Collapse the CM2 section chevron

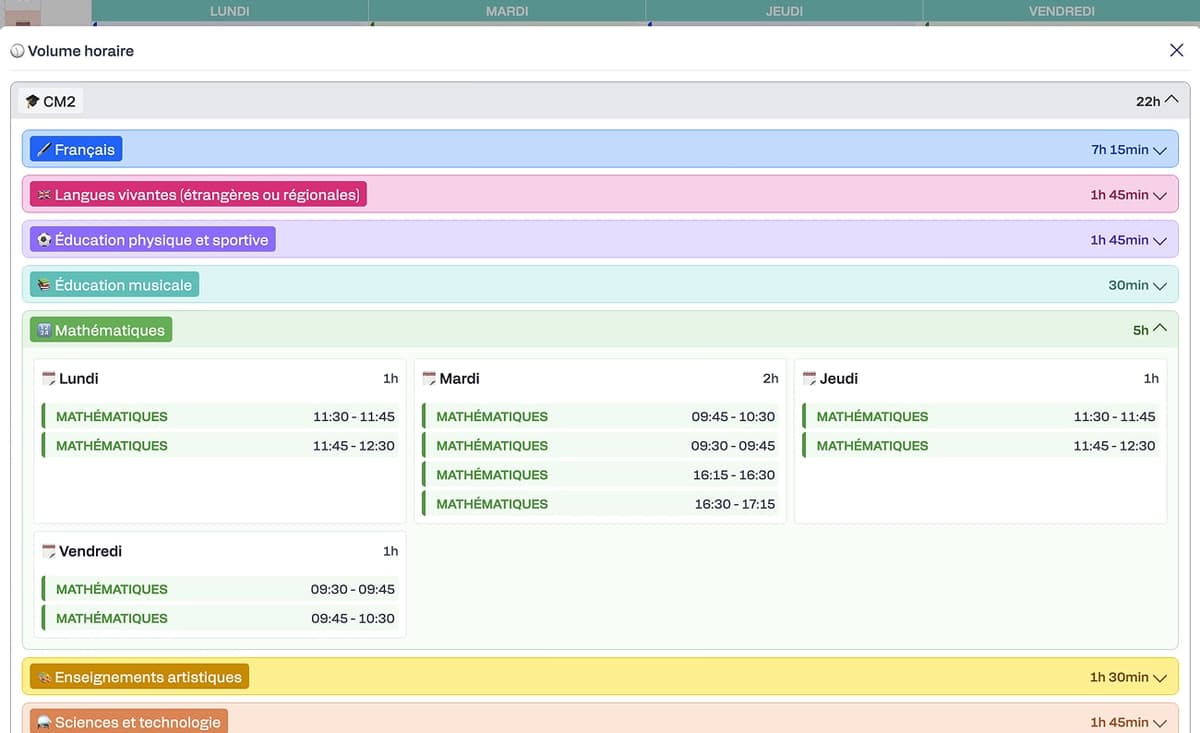coord(1171,100)
